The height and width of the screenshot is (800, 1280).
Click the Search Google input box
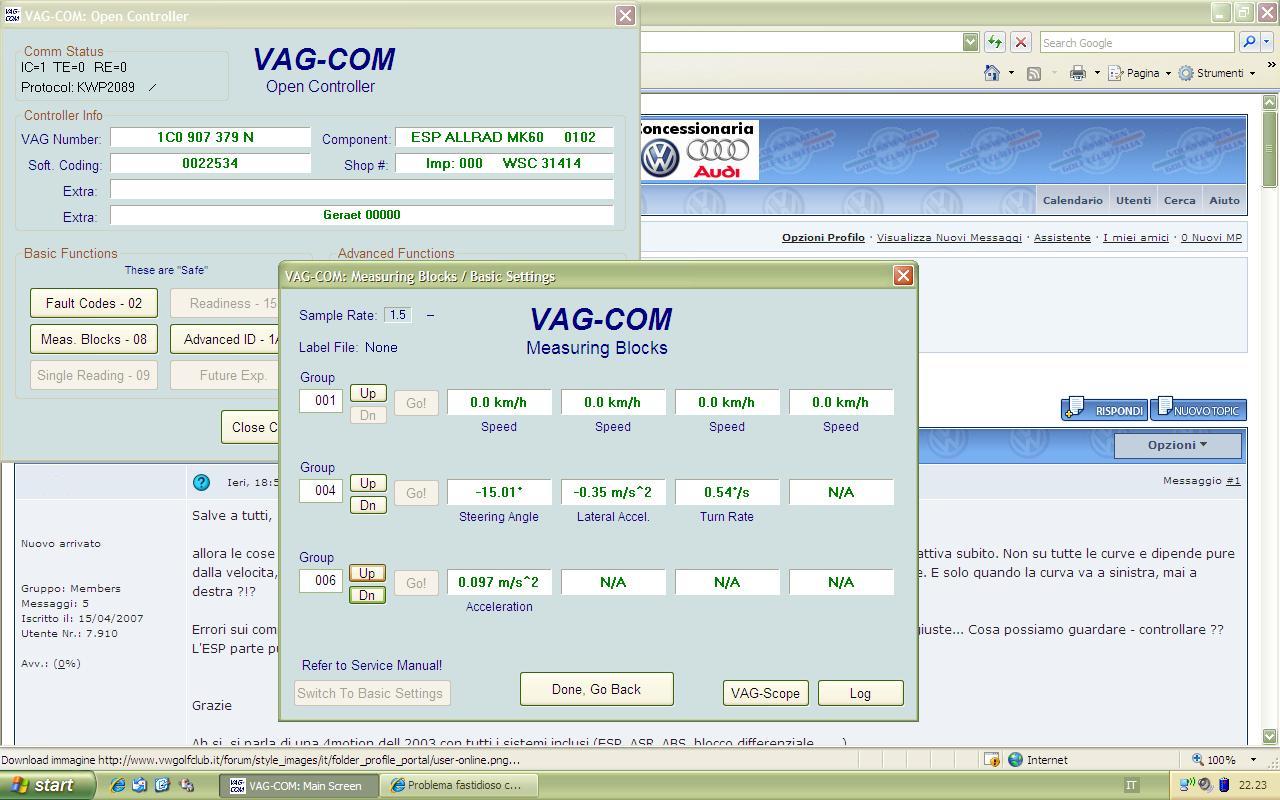pos(1136,42)
